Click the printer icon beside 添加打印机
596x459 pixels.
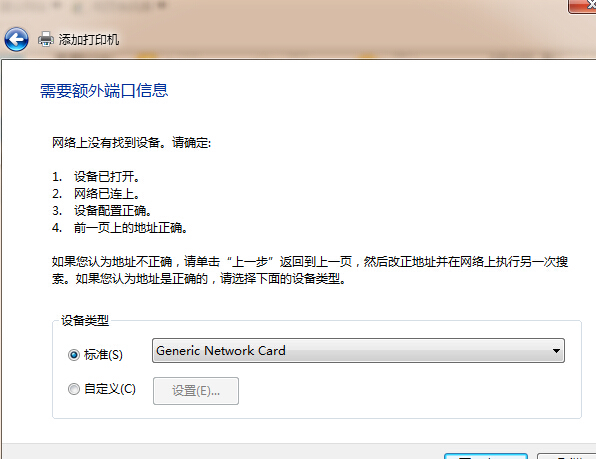click(46, 39)
